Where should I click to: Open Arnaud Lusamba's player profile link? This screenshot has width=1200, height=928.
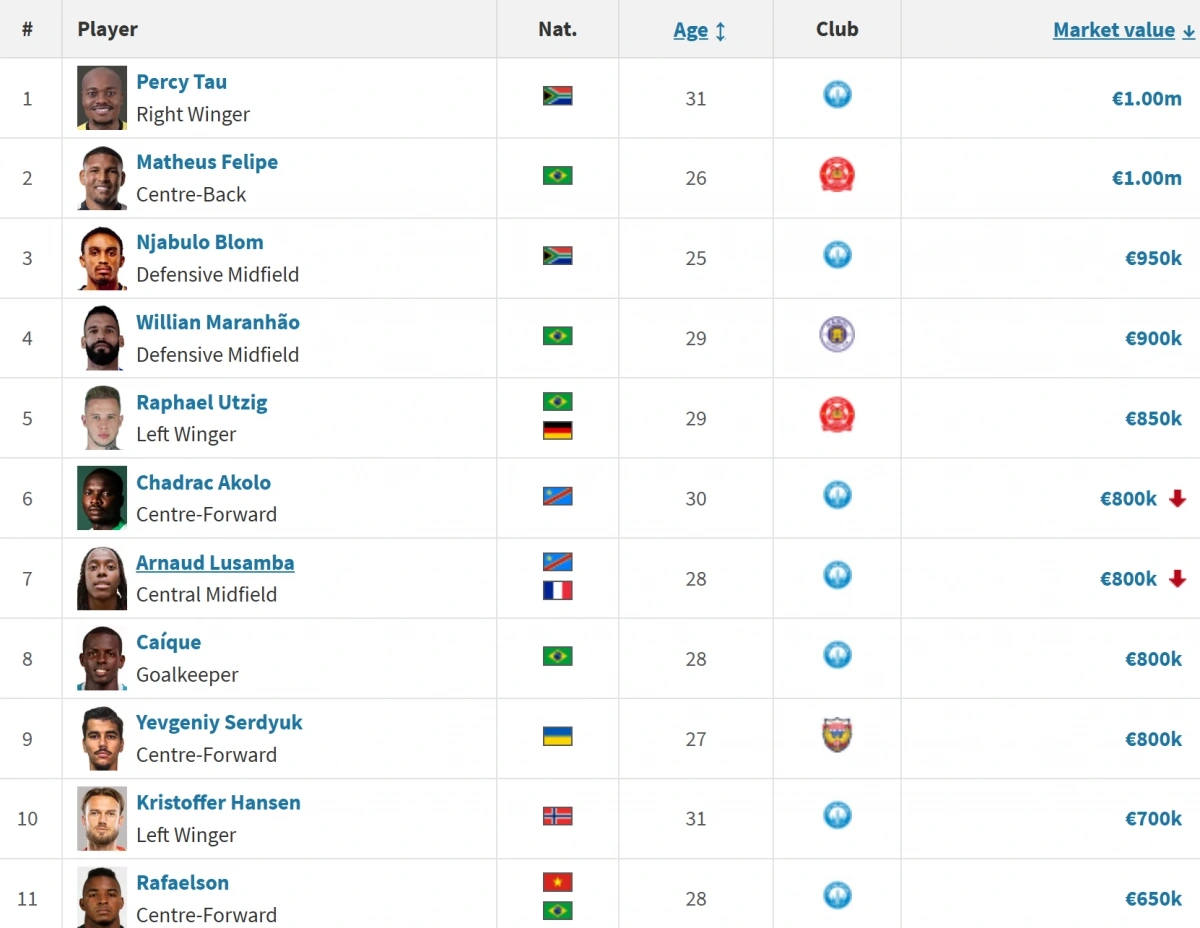pyautogui.click(x=215, y=563)
